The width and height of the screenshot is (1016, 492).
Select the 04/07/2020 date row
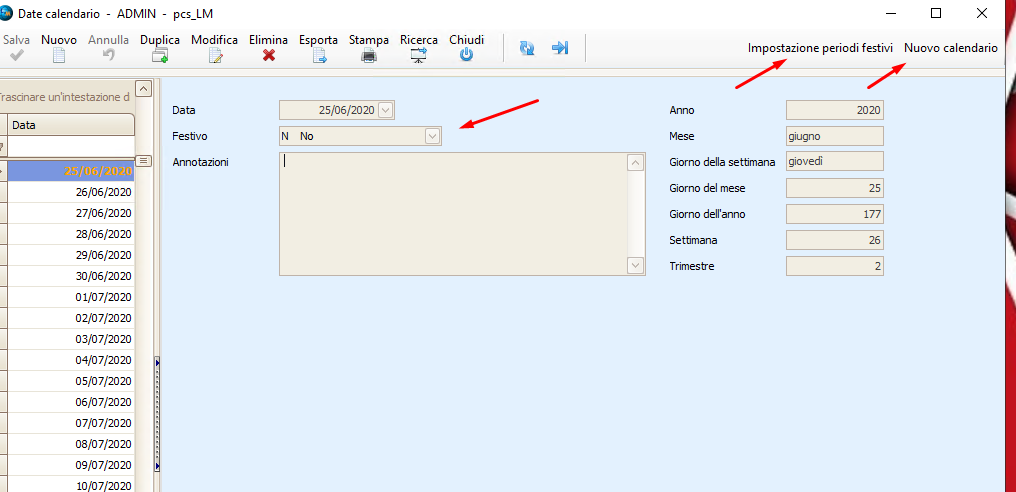pos(70,360)
